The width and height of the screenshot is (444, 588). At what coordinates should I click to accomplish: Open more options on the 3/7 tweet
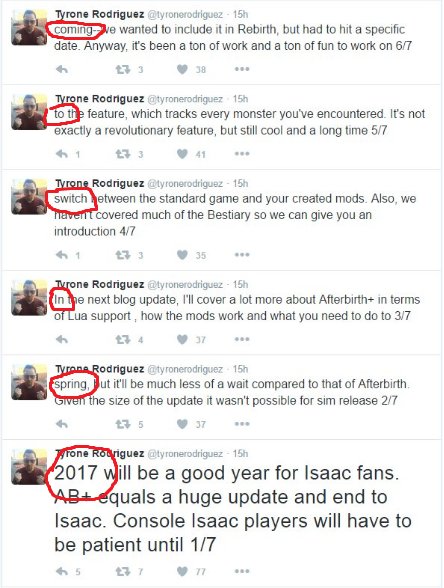coord(242,339)
